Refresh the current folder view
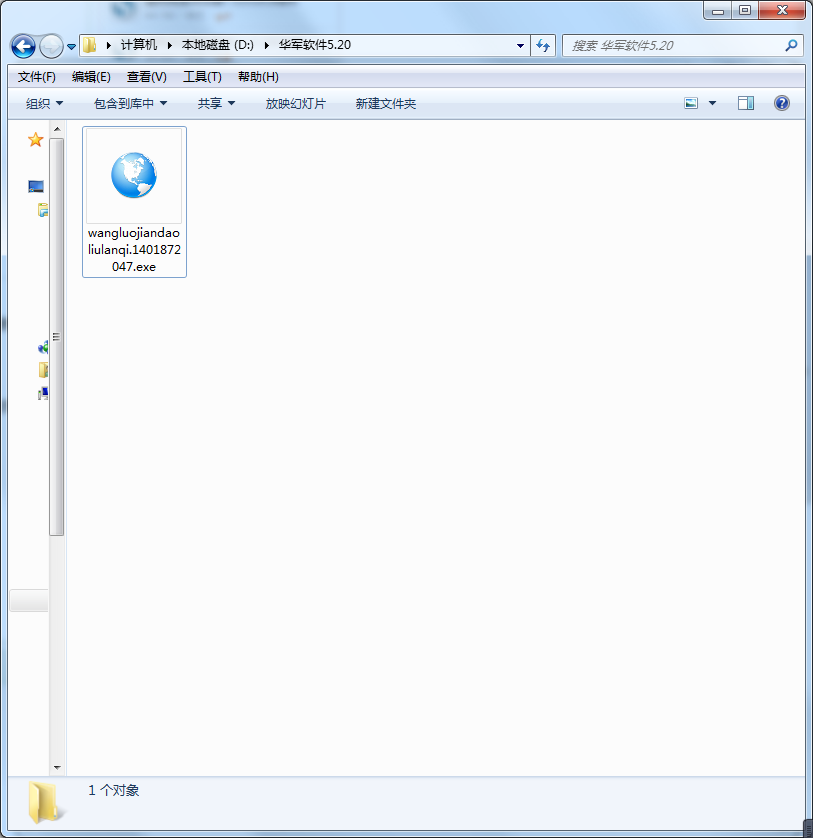Viewport: 813px width, 838px height. 543,46
